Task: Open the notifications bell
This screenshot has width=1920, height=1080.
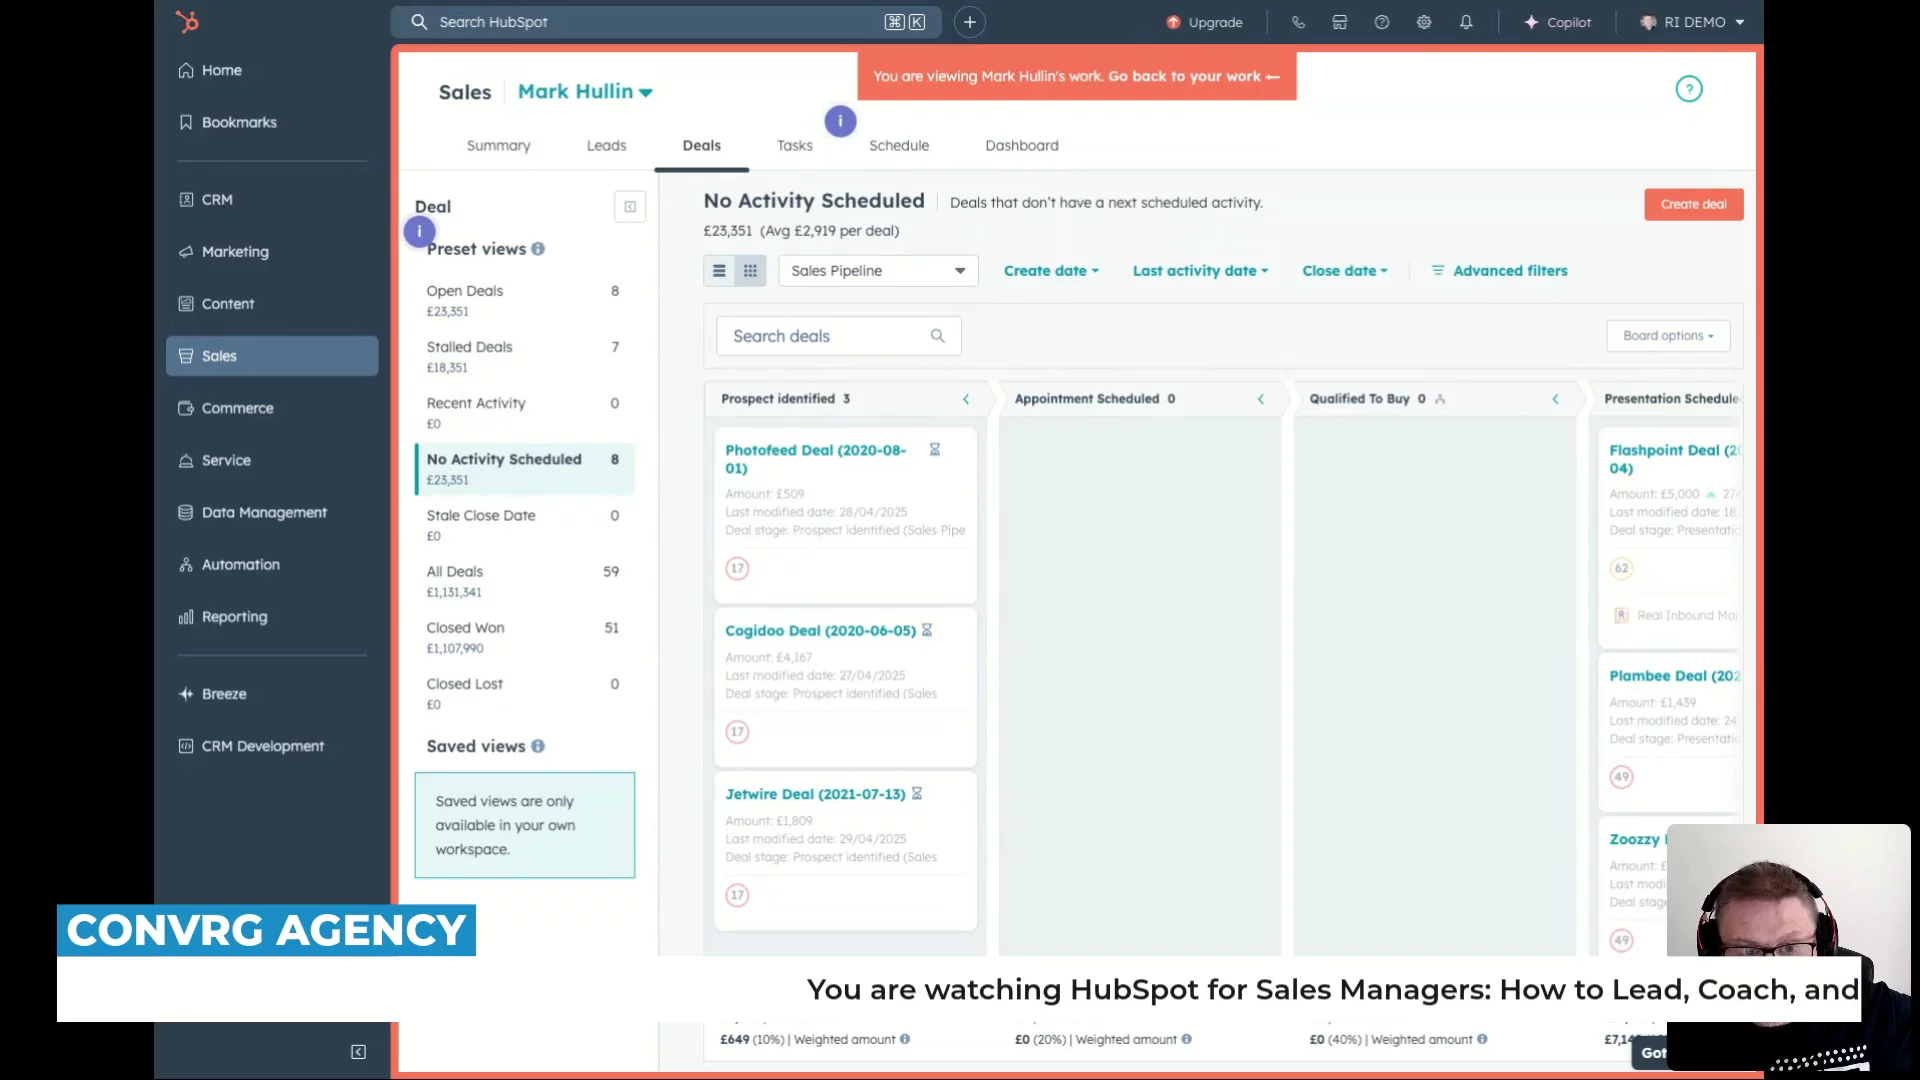Action: tap(1466, 22)
